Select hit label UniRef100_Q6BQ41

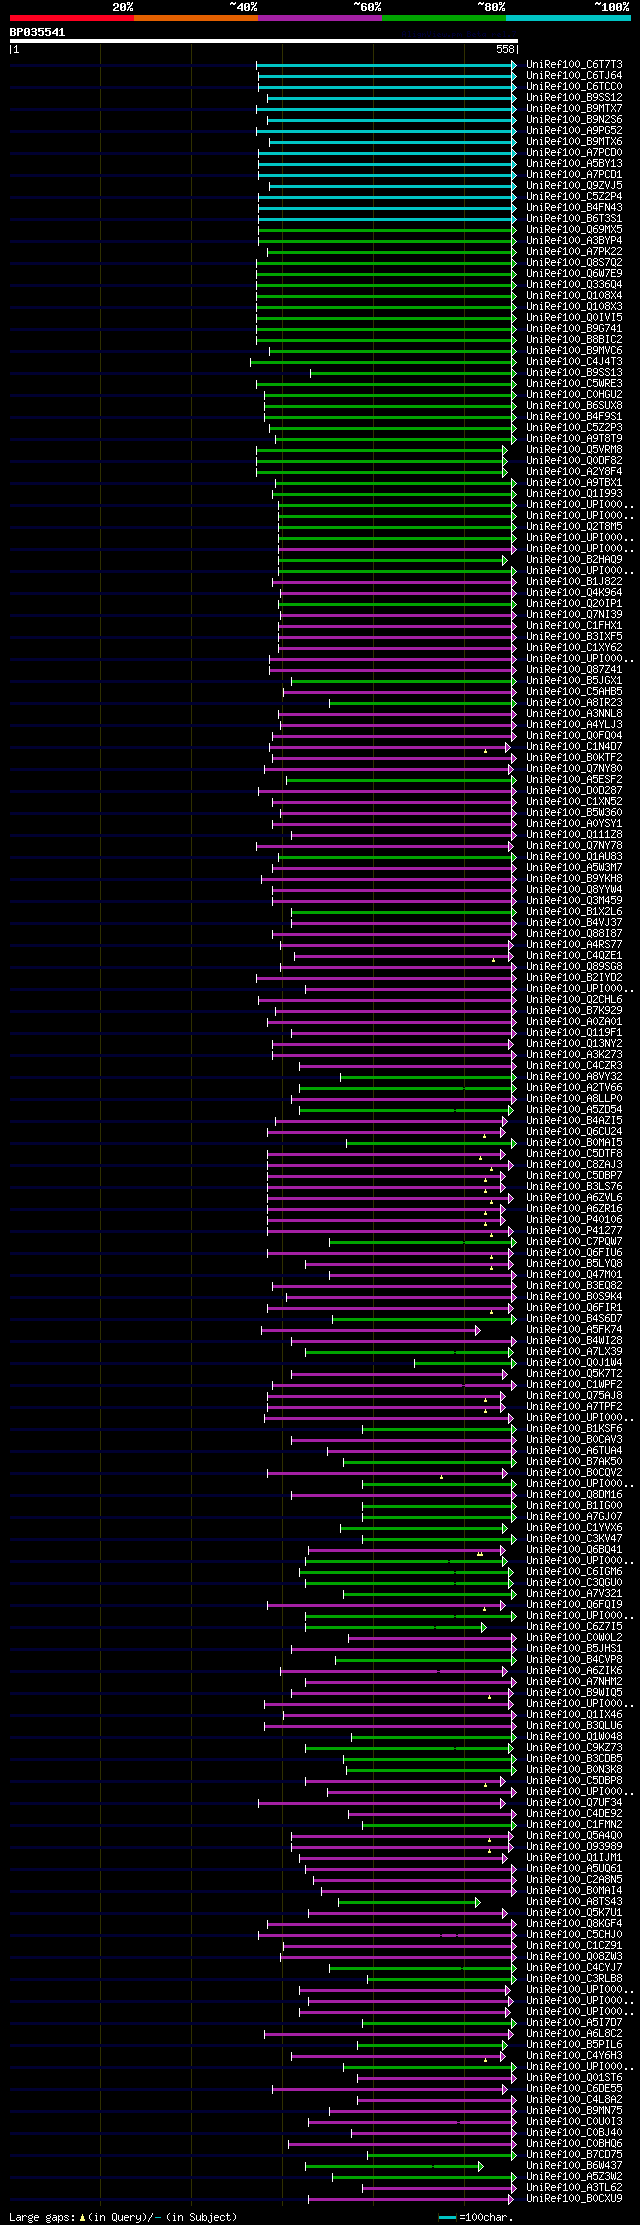574,1549
